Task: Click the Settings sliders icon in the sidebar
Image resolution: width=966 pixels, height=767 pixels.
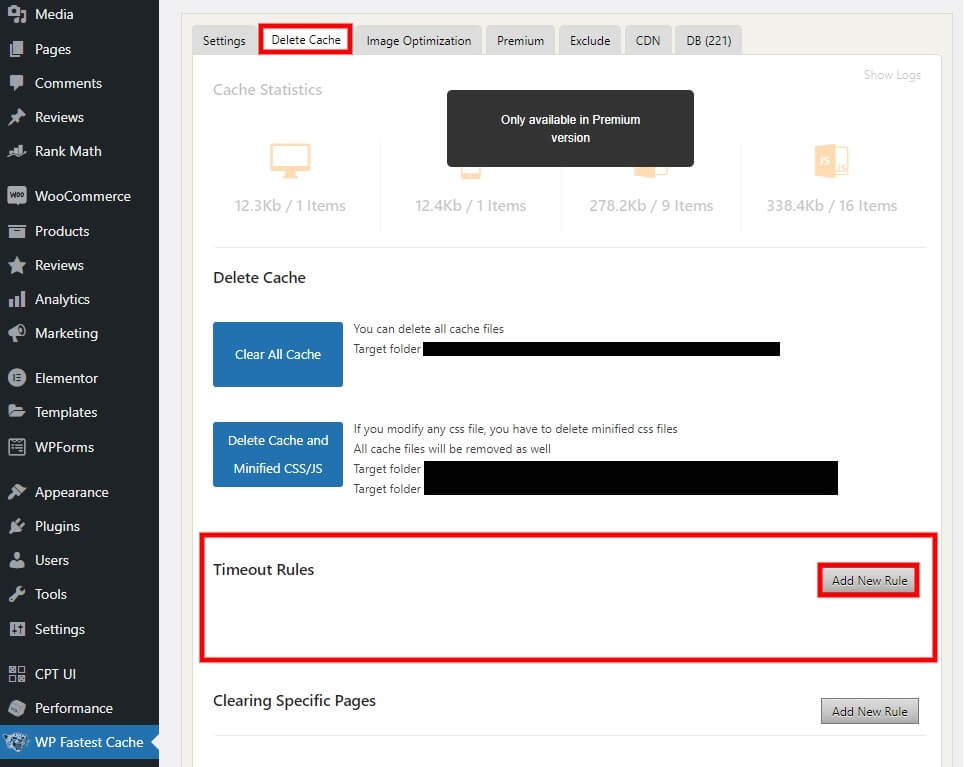Action: 17,629
